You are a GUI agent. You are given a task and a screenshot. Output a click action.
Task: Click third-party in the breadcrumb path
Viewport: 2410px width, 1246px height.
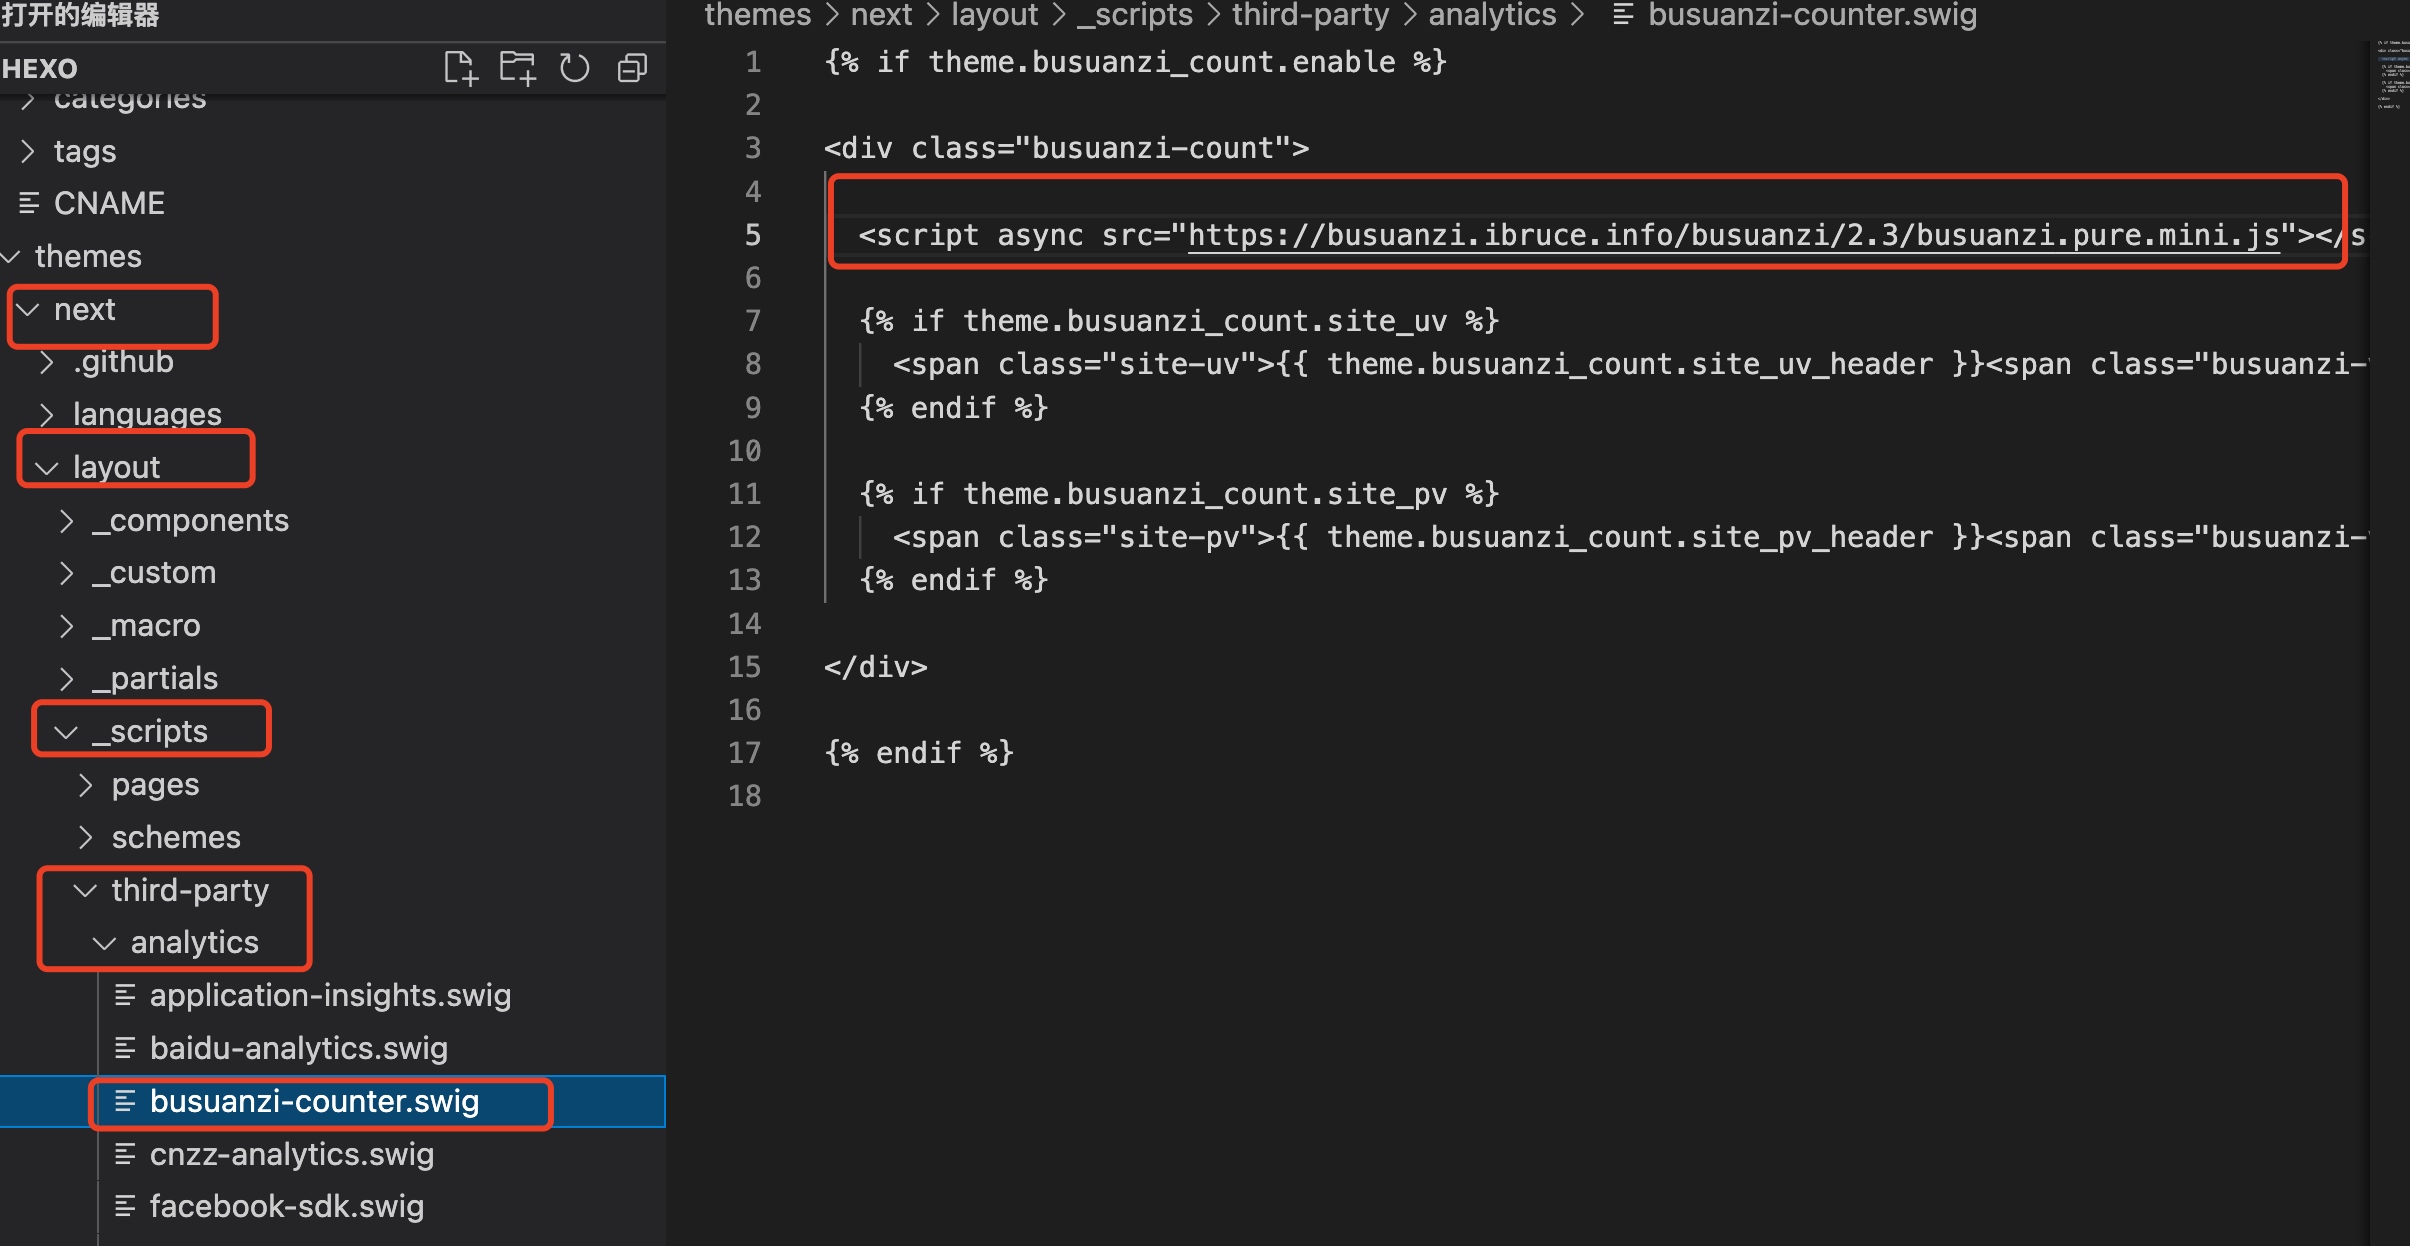coord(1309,14)
